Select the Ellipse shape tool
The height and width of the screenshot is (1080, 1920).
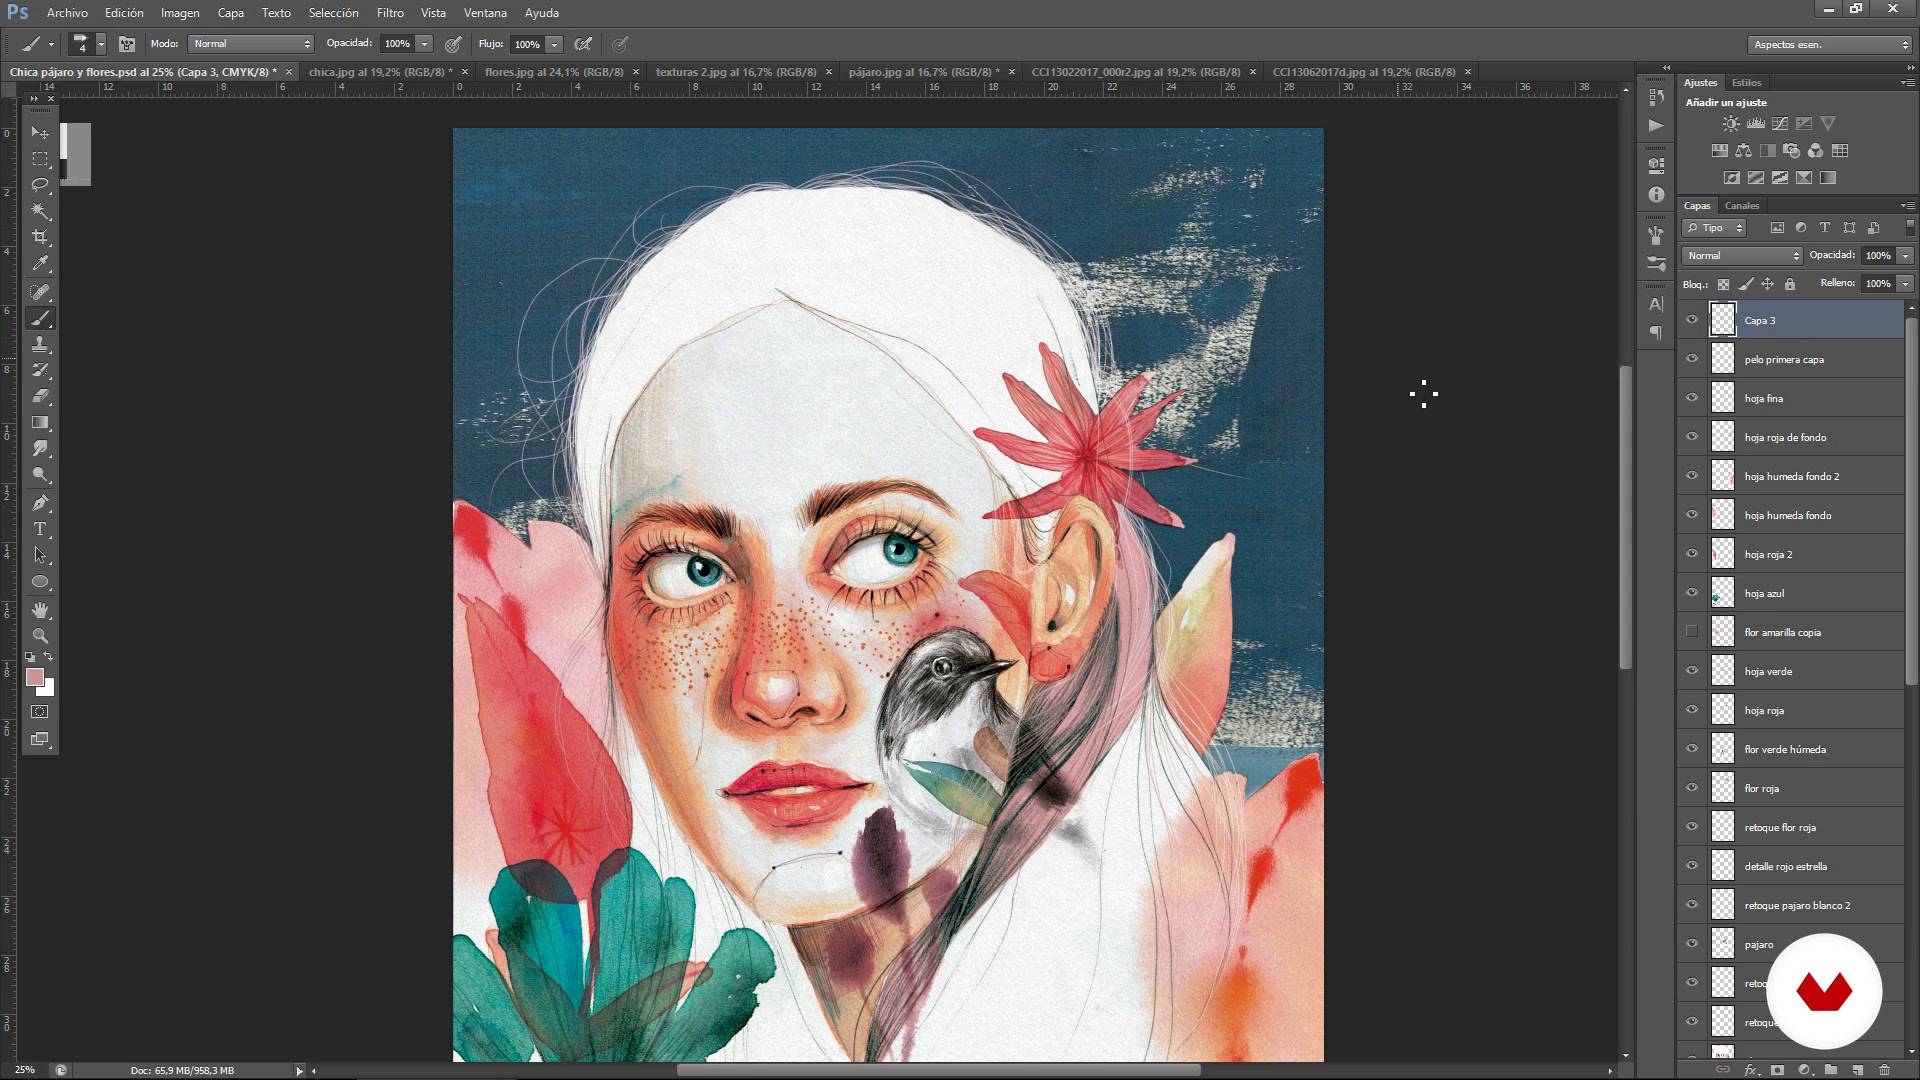[x=40, y=582]
